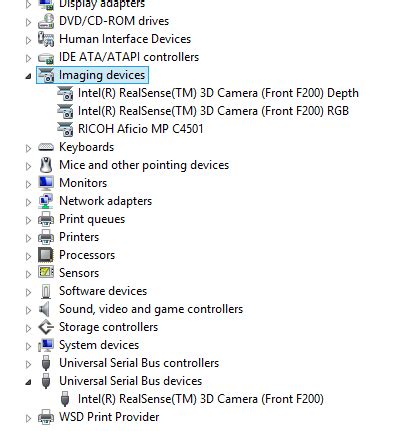This screenshot has height=431, width=398.
Task: Click the RICOH Aficio MP C4501 device icon
Action: pyautogui.click(x=65, y=129)
